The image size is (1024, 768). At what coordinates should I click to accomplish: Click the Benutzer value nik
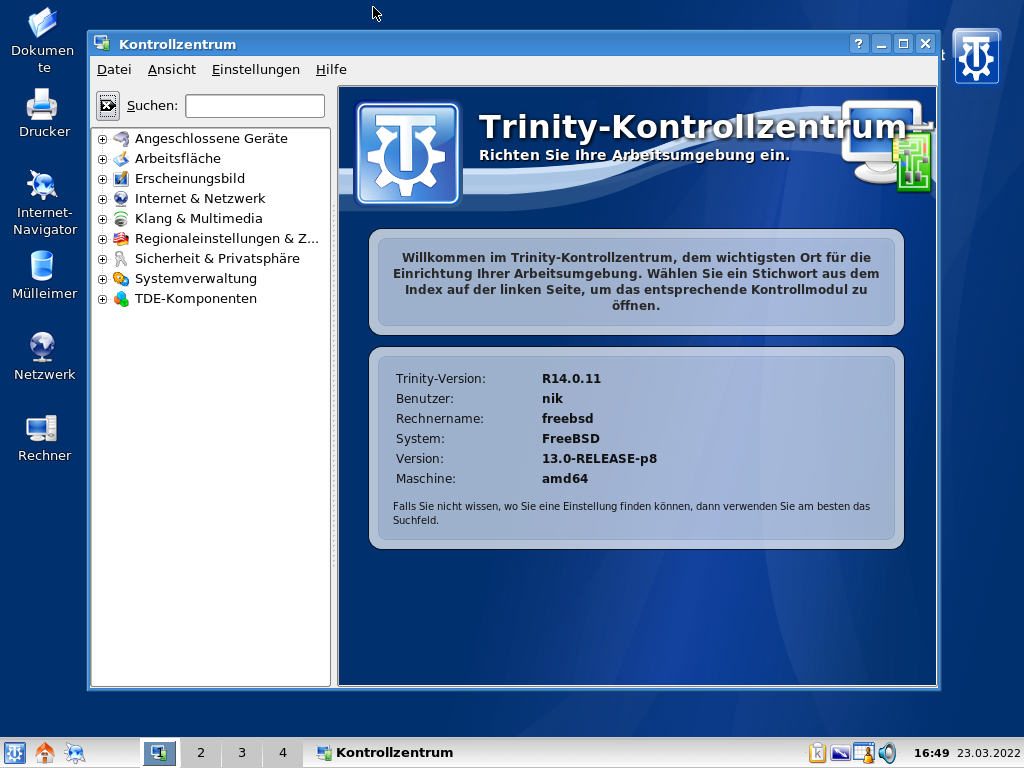click(552, 398)
